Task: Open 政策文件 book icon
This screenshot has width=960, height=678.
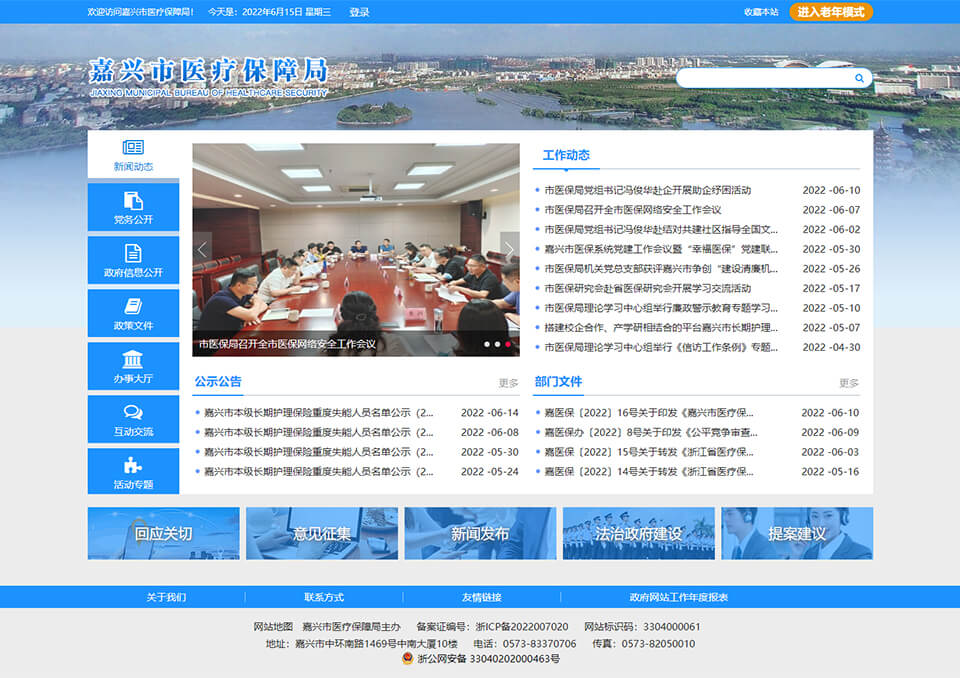Action: click(133, 307)
